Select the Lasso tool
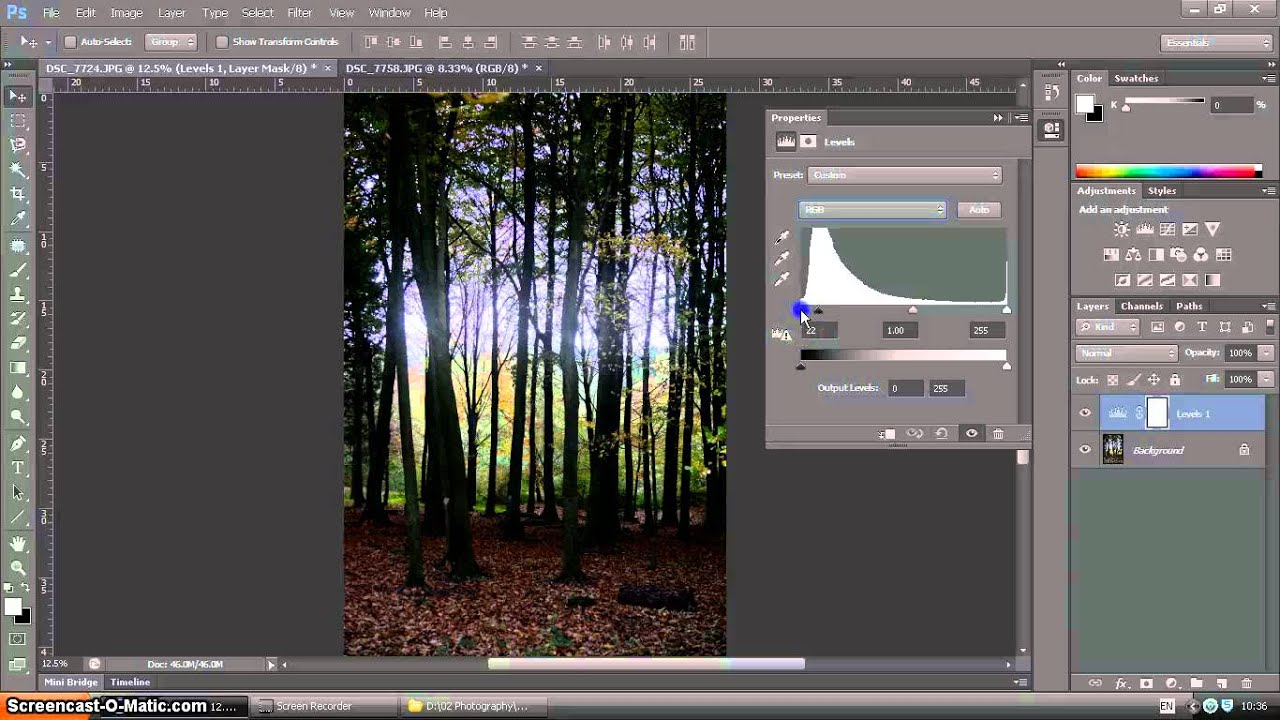Screen dimensions: 1280x720 (x=18, y=145)
